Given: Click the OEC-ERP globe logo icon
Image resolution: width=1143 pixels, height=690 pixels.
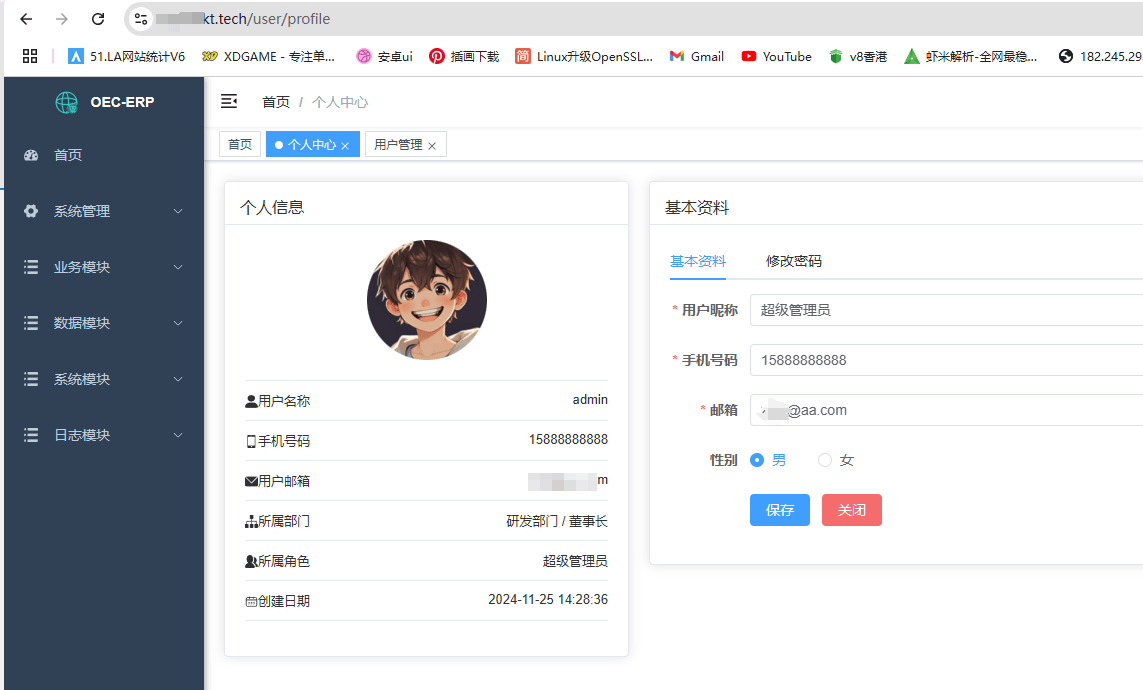Looking at the screenshot, I should pyautogui.click(x=67, y=101).
